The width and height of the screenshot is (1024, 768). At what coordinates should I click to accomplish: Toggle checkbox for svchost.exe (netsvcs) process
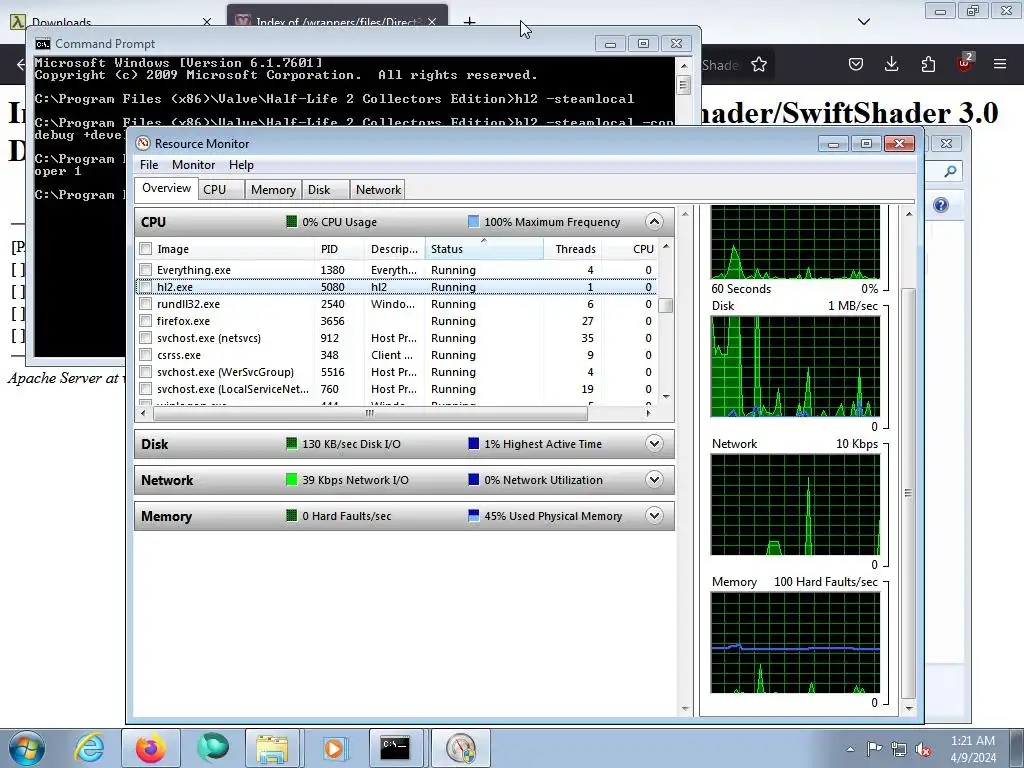click(x=146, y=338)
